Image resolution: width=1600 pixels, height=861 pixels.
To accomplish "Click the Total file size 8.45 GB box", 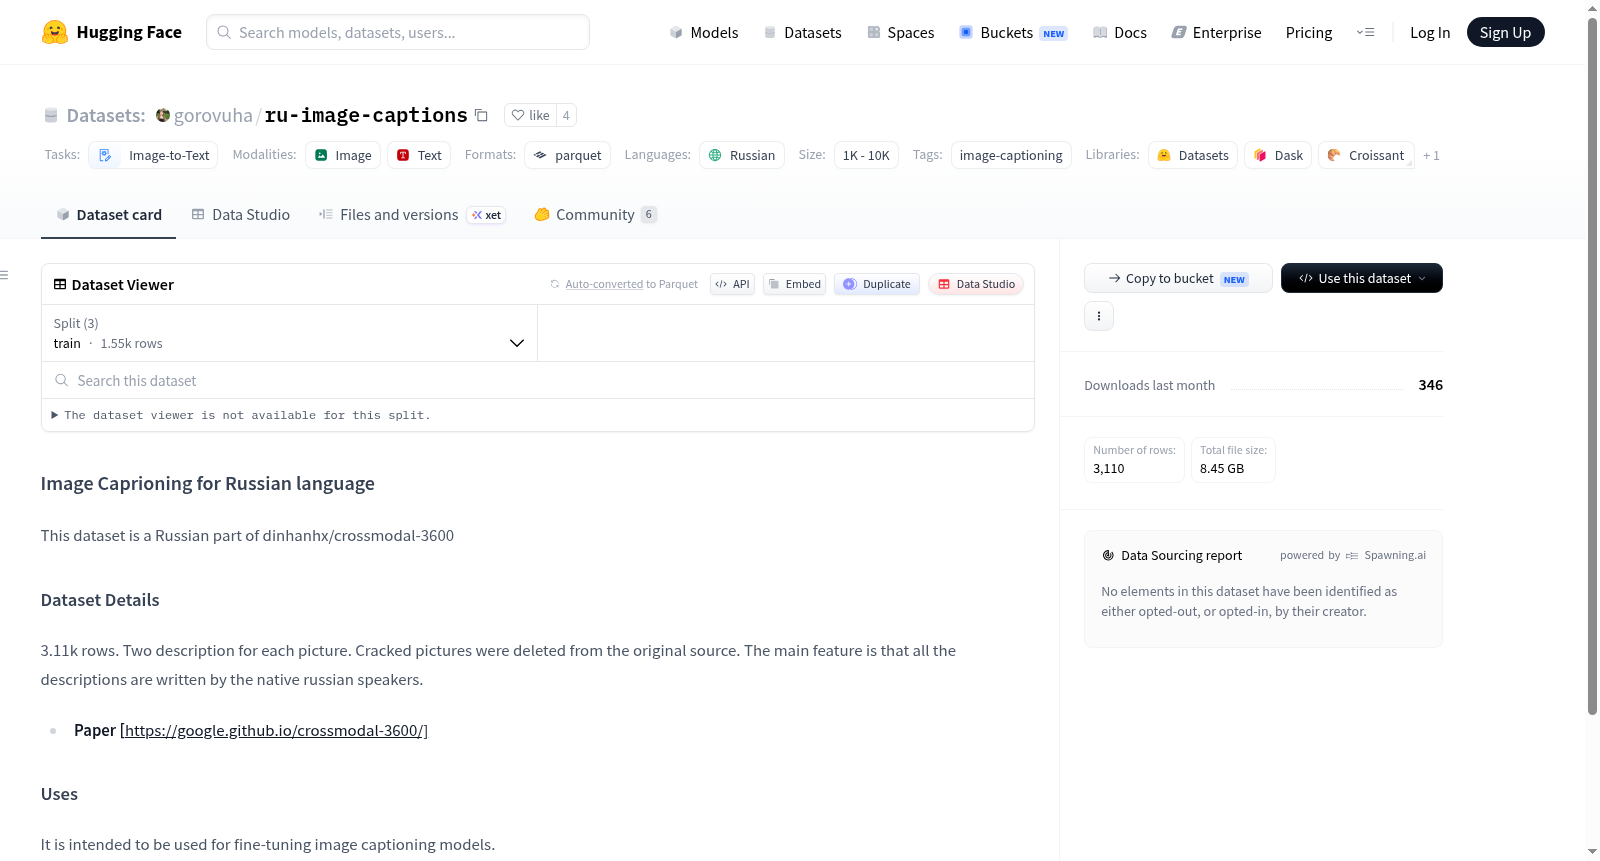I will [x=1233, y=460].
